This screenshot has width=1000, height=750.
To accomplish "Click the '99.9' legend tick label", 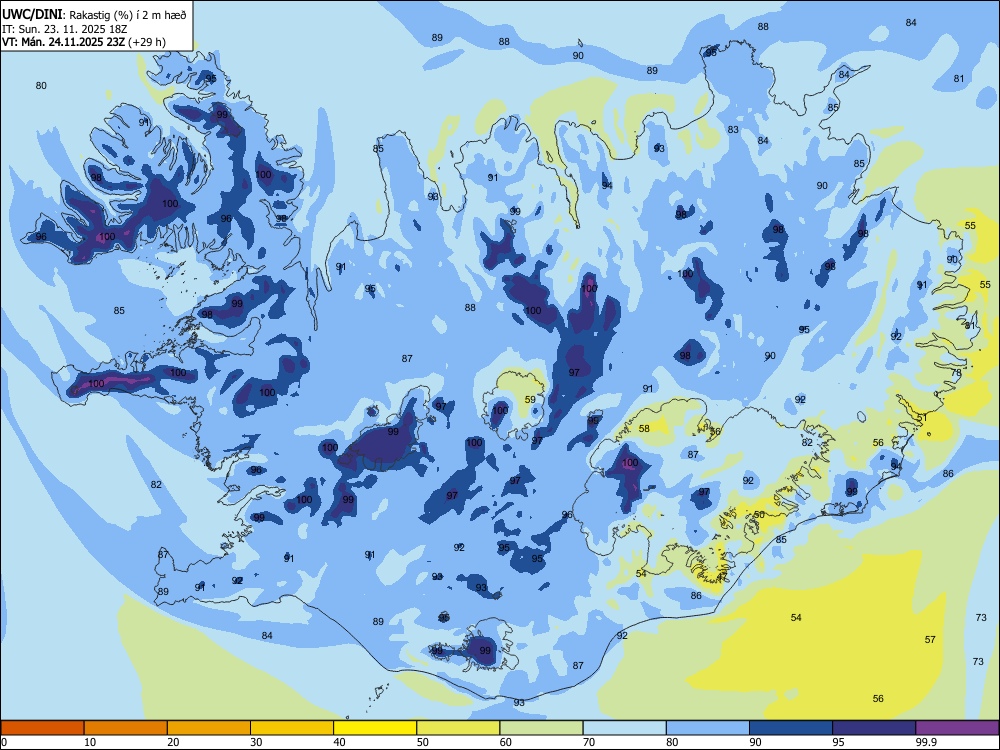I will click(x=925, y=742).
